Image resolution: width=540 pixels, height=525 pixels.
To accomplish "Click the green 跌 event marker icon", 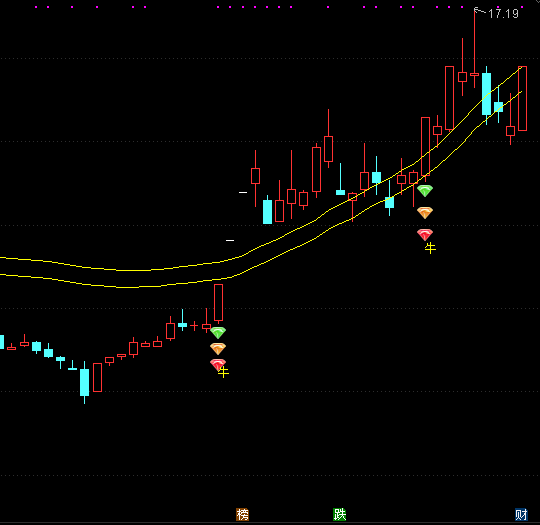I will coord(340,515).
